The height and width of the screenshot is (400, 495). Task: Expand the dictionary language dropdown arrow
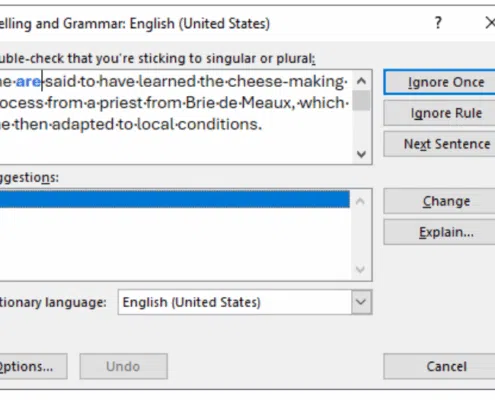(x=361, y=302)
